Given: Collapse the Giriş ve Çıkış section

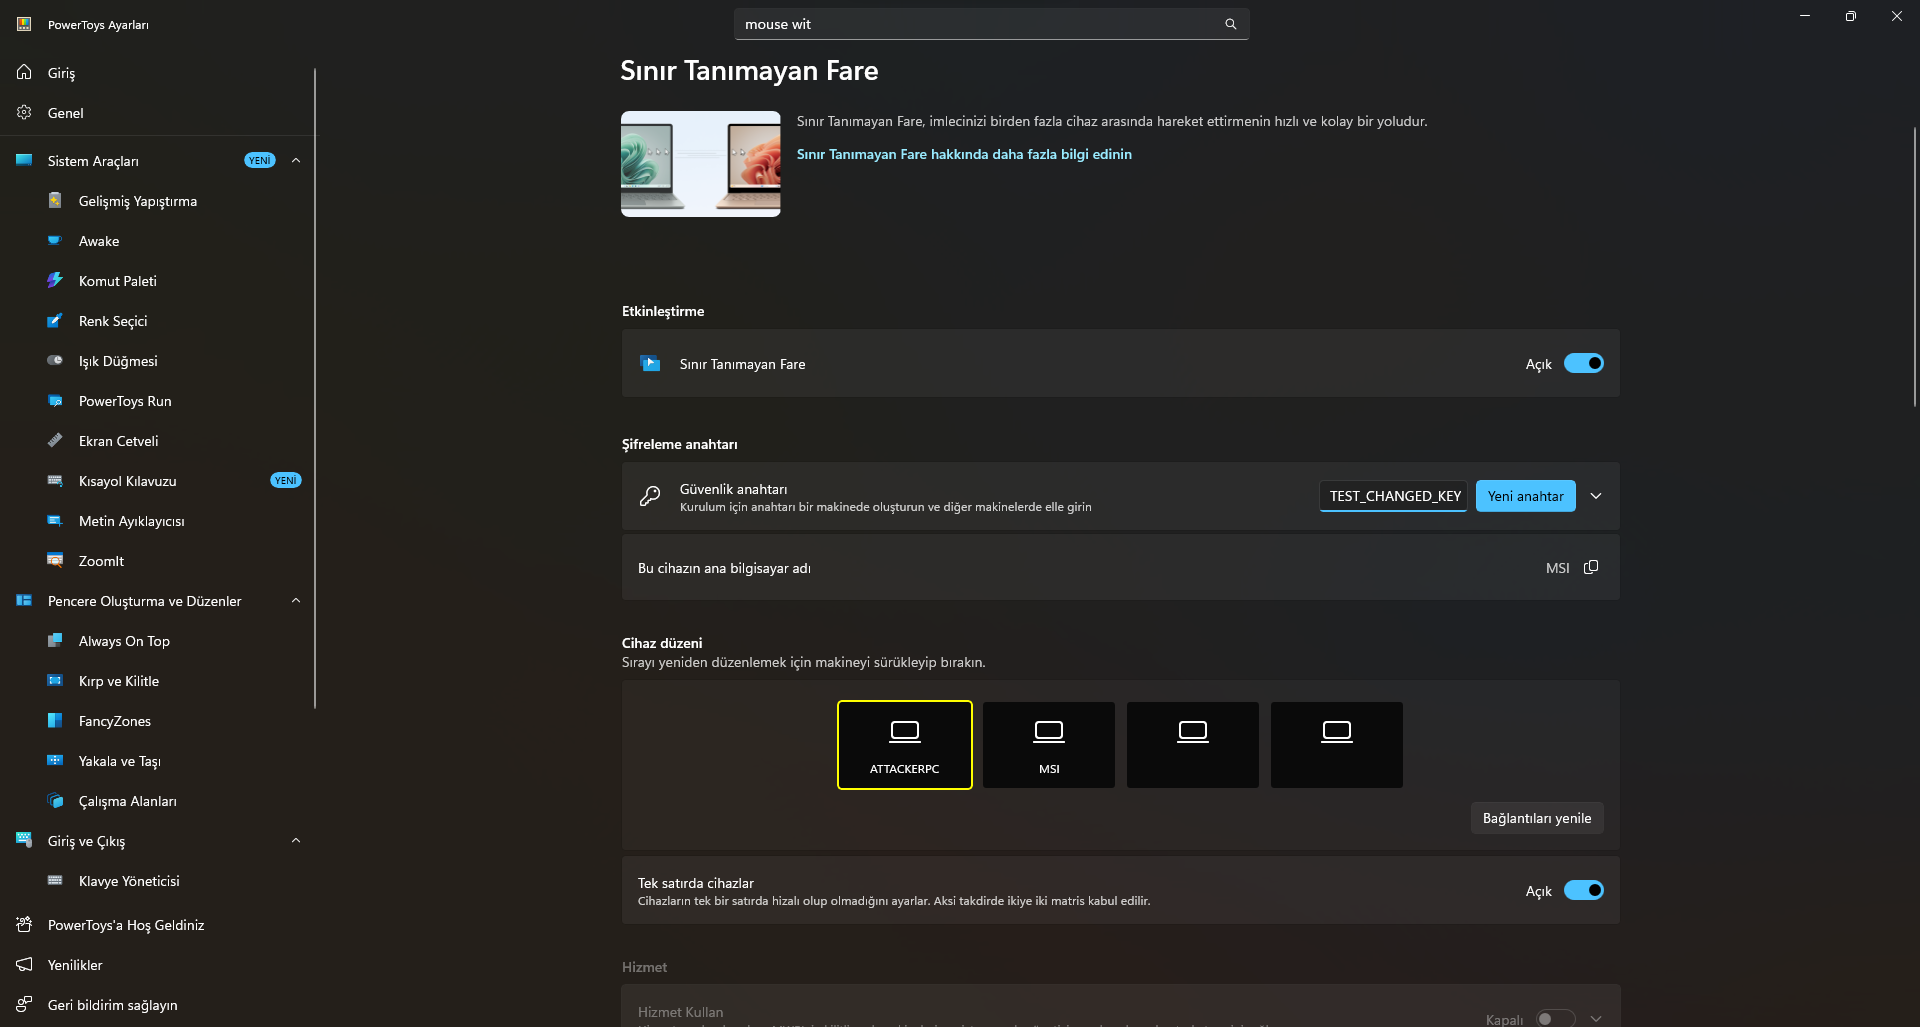Looking at the screenshot, I should click(x=296, y=840).
